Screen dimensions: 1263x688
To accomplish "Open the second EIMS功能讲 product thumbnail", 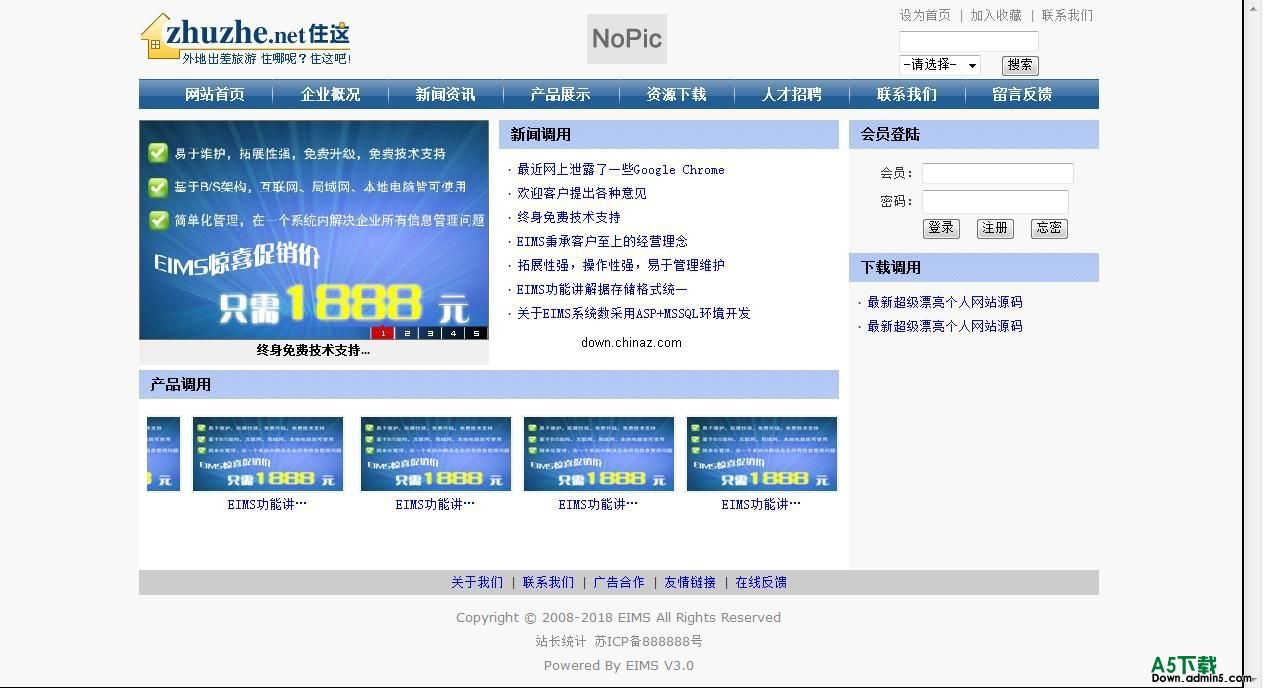I will click(435, 453).
